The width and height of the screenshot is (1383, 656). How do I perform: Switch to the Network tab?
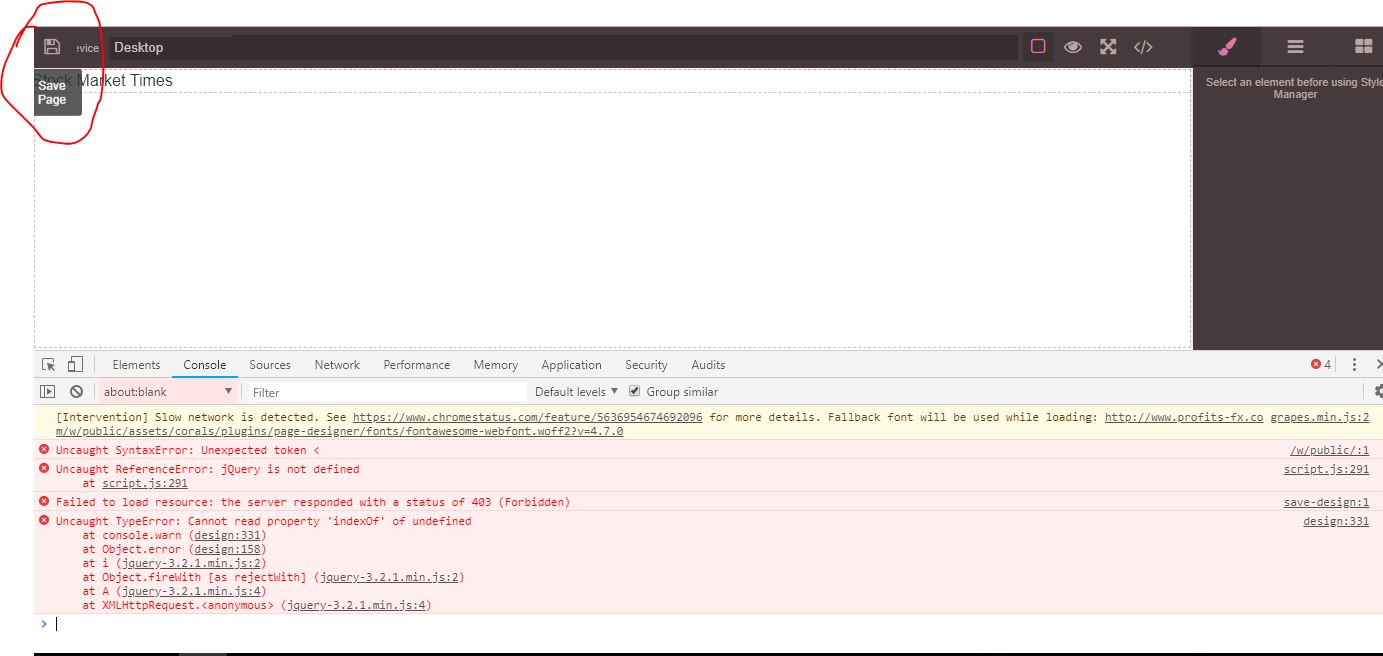[x=337, y=365]
